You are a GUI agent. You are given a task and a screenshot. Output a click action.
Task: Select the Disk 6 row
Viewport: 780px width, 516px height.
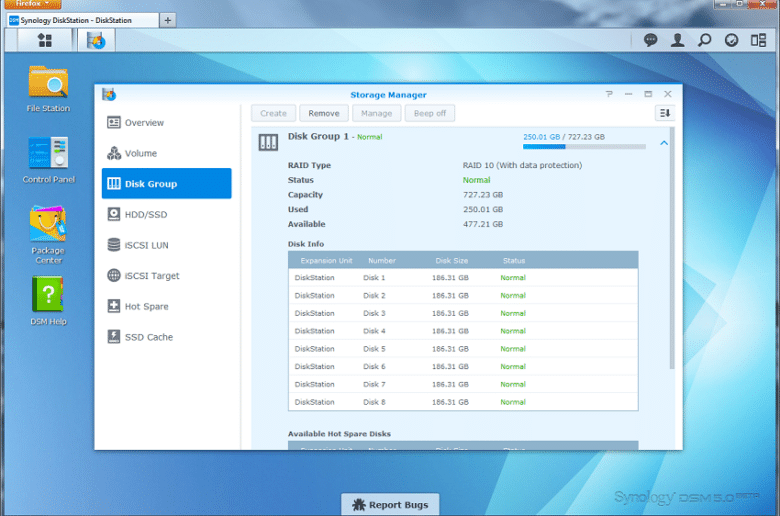pyautogui.click(x=463, y=366)
